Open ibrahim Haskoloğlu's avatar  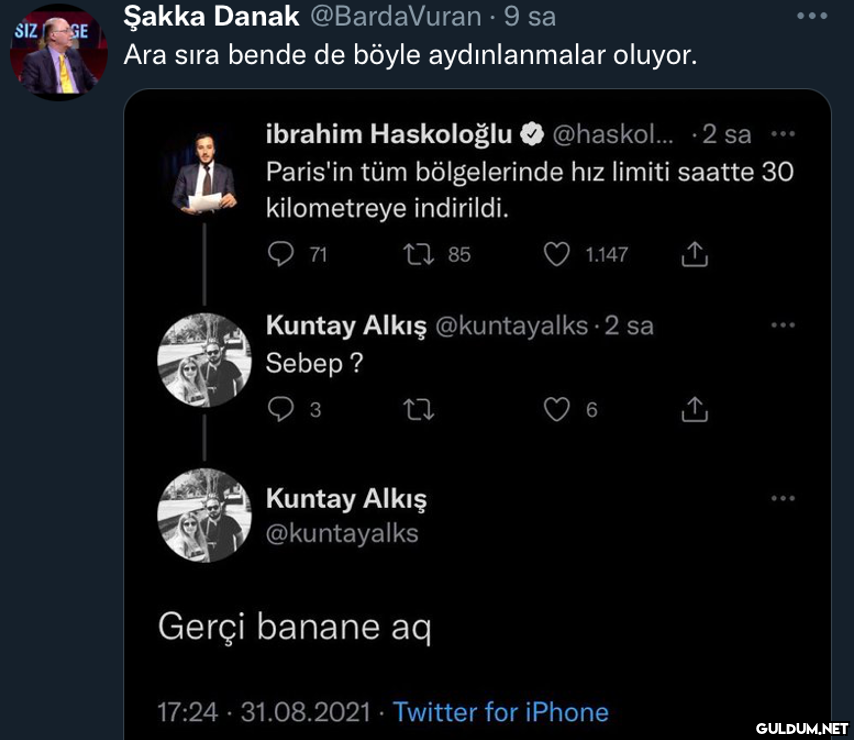[x=205, y=170]
